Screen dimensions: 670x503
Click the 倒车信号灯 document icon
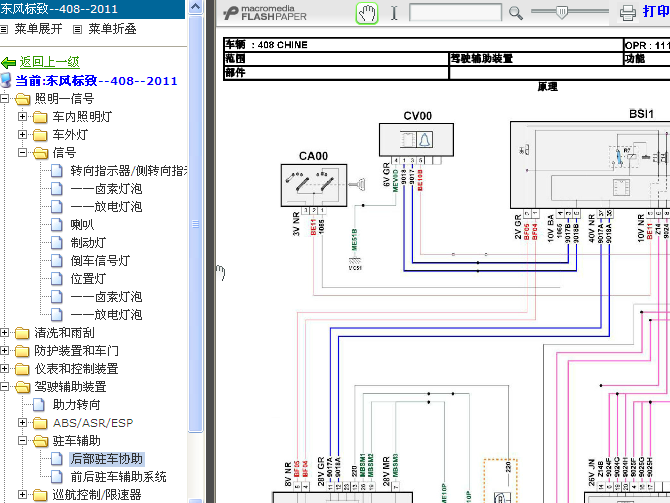coord(57,261)
